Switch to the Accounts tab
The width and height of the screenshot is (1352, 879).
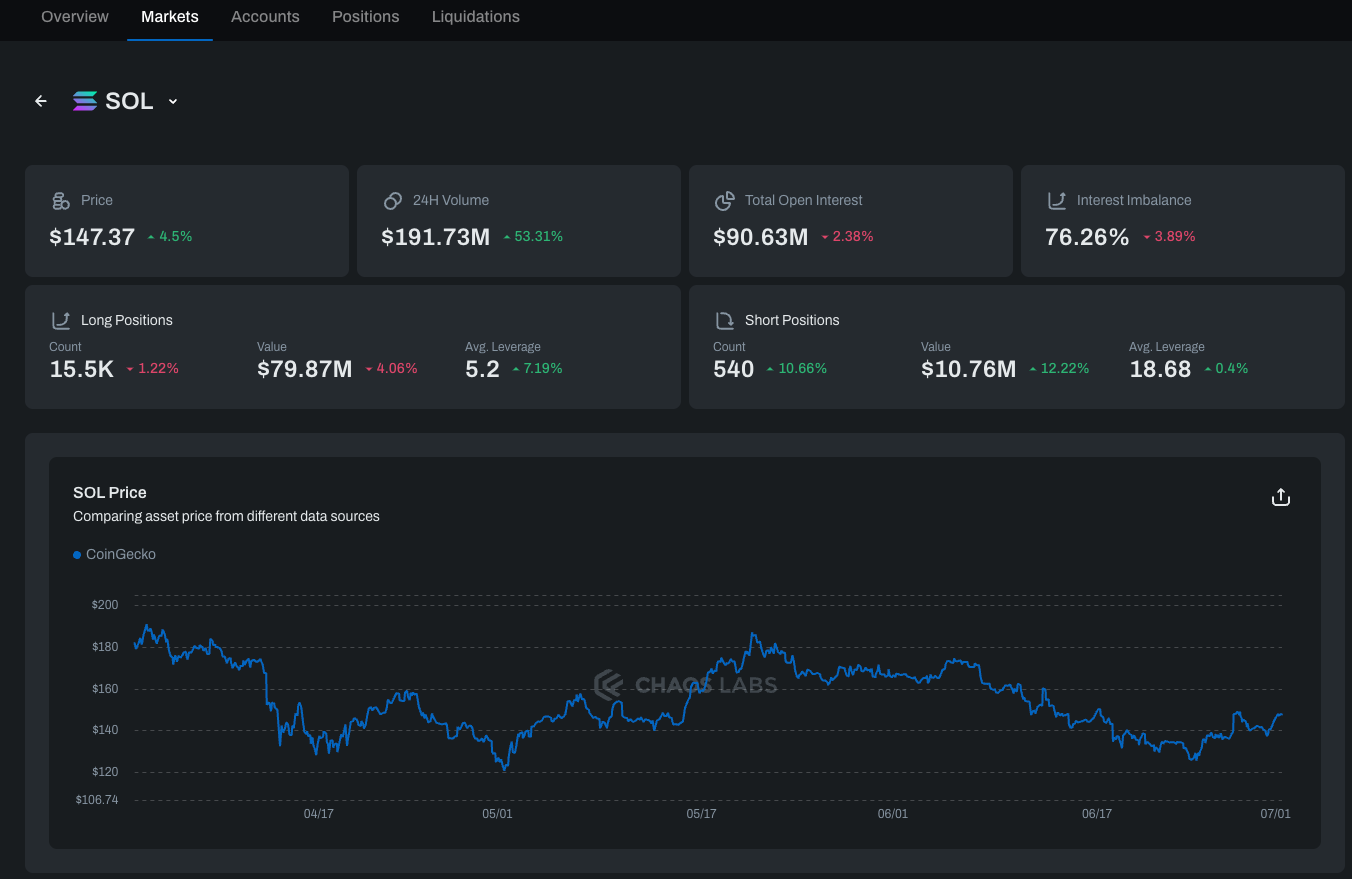pos(265,17)
